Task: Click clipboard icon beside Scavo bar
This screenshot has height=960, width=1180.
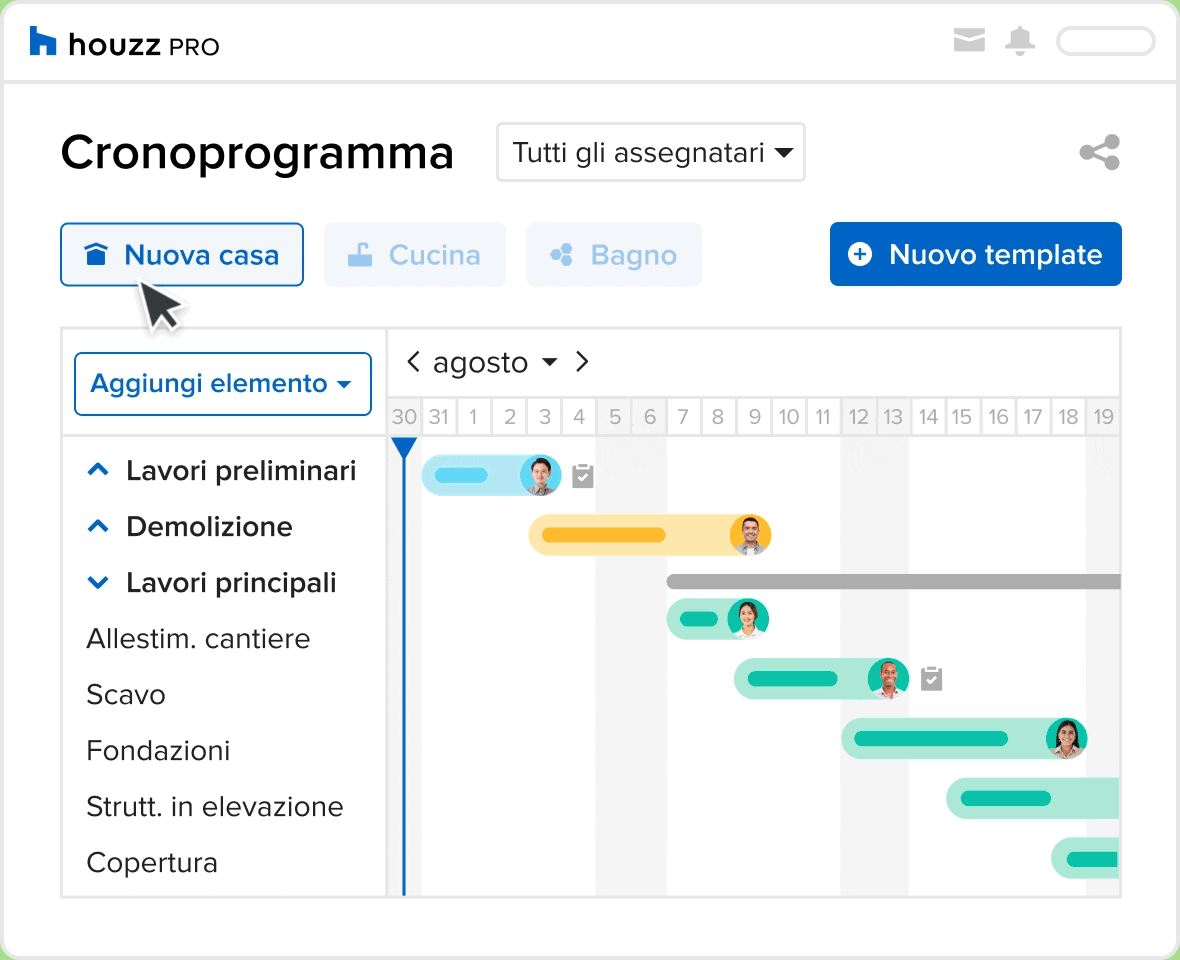Action: pos(931,679)
